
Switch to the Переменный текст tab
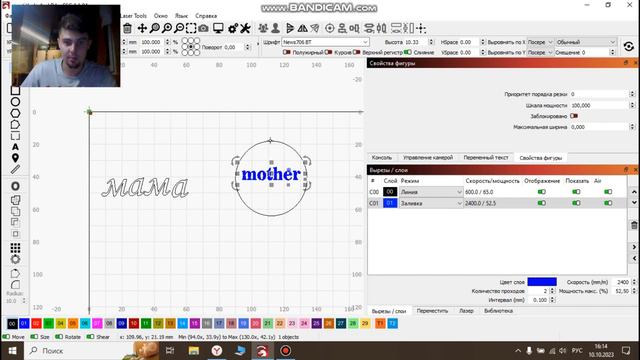tap(486, 158)
